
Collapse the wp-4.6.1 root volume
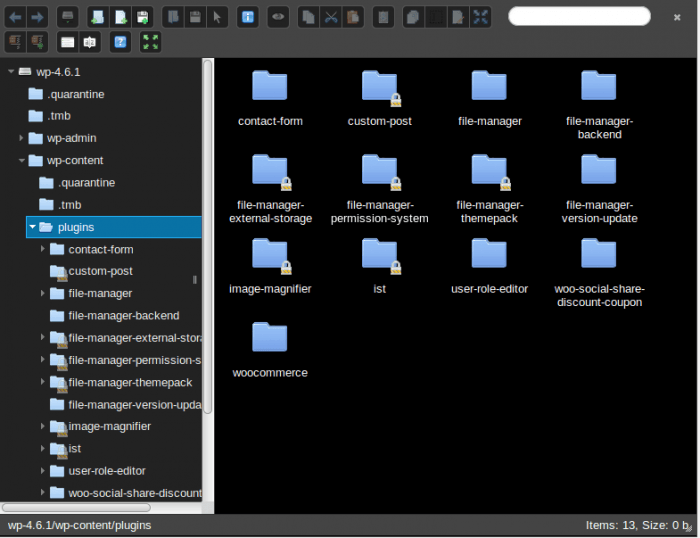click(x=11, y=71)
